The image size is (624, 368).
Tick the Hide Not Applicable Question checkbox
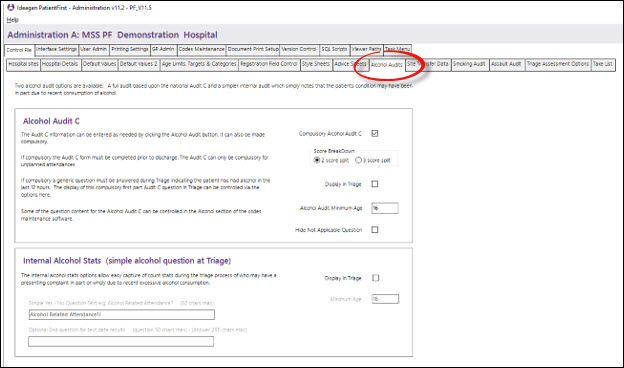pos(375,230)
